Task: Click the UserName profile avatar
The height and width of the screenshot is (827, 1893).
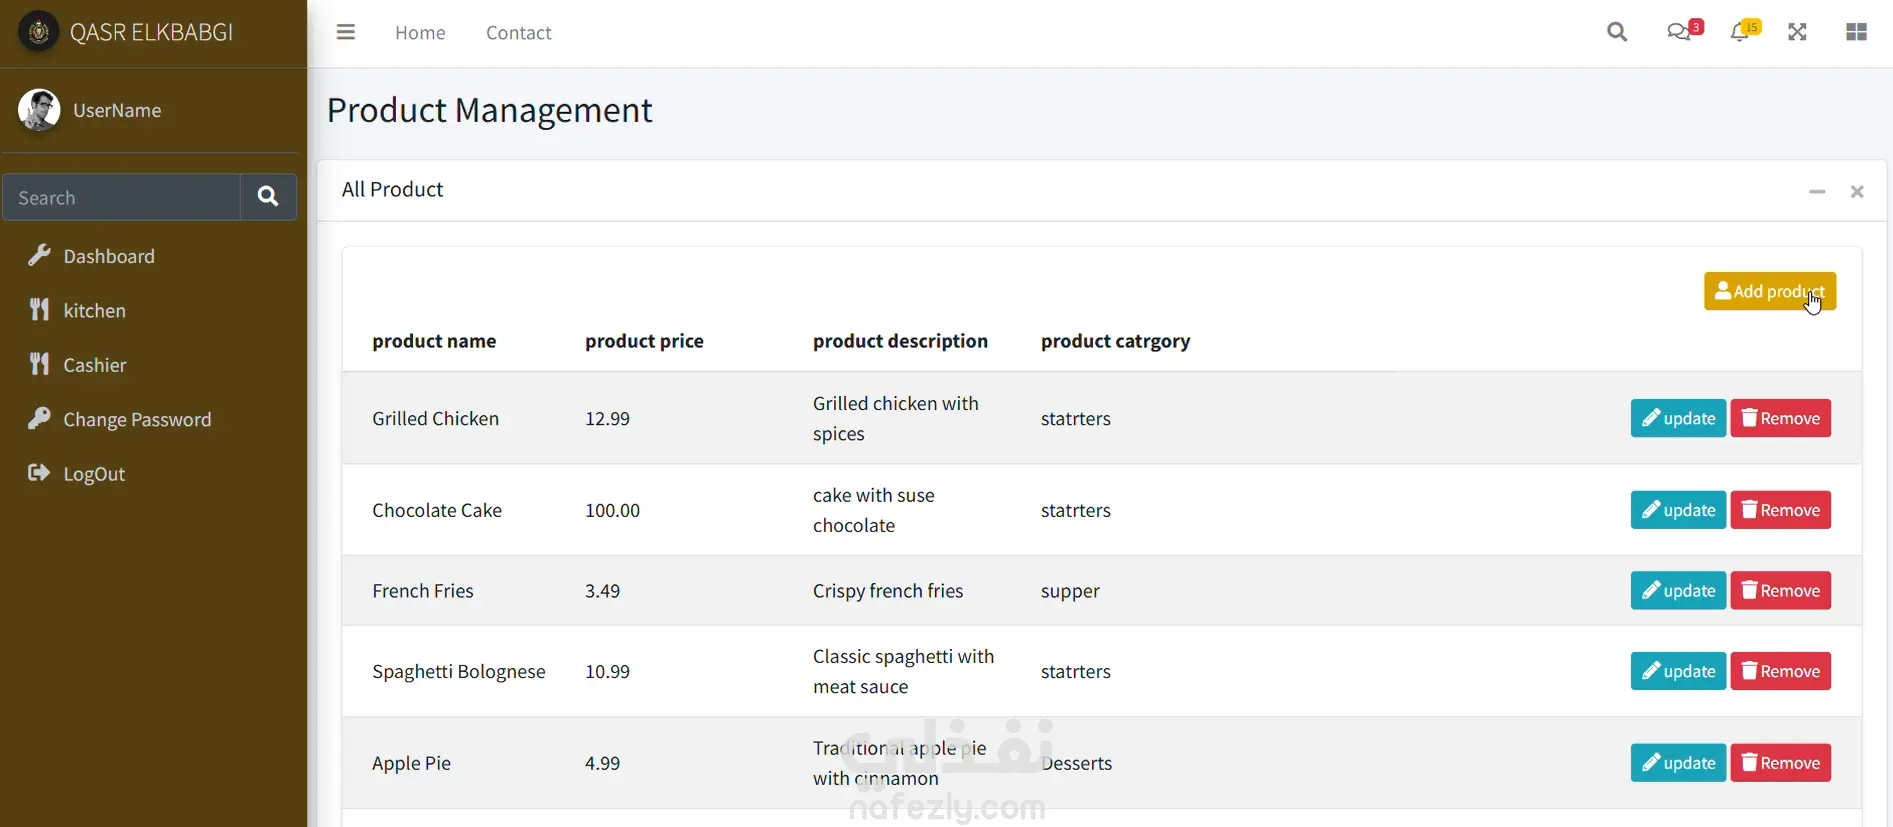Action: point(39,110)
